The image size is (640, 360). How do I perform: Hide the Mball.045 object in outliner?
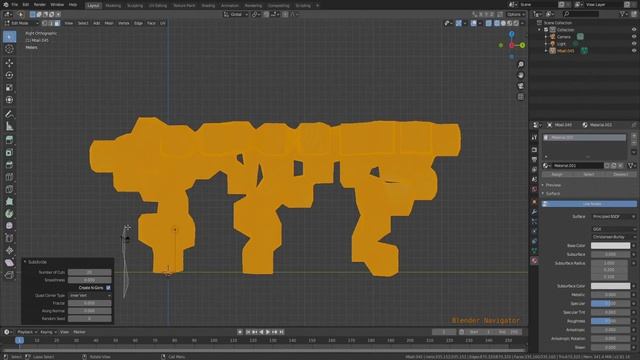pos(634,51)
